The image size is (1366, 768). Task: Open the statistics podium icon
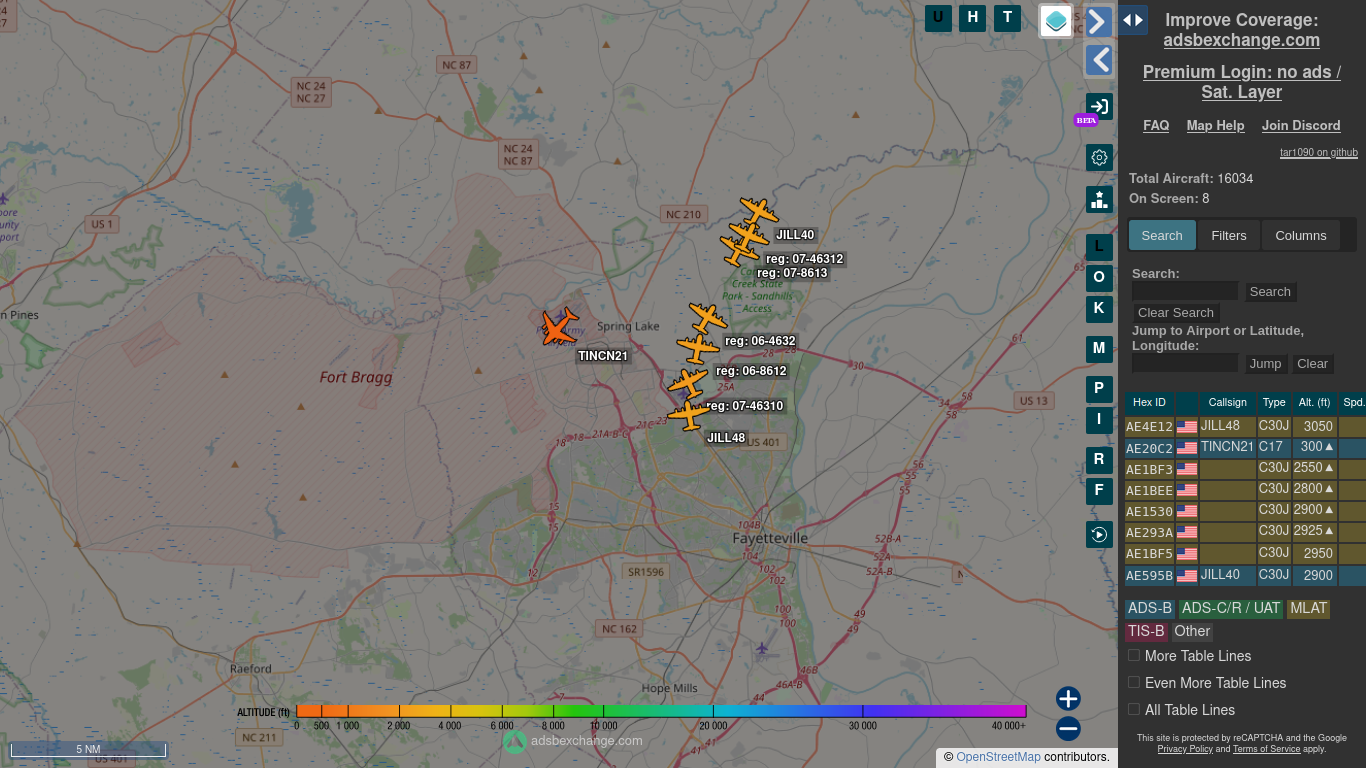tap(1099, 199)
